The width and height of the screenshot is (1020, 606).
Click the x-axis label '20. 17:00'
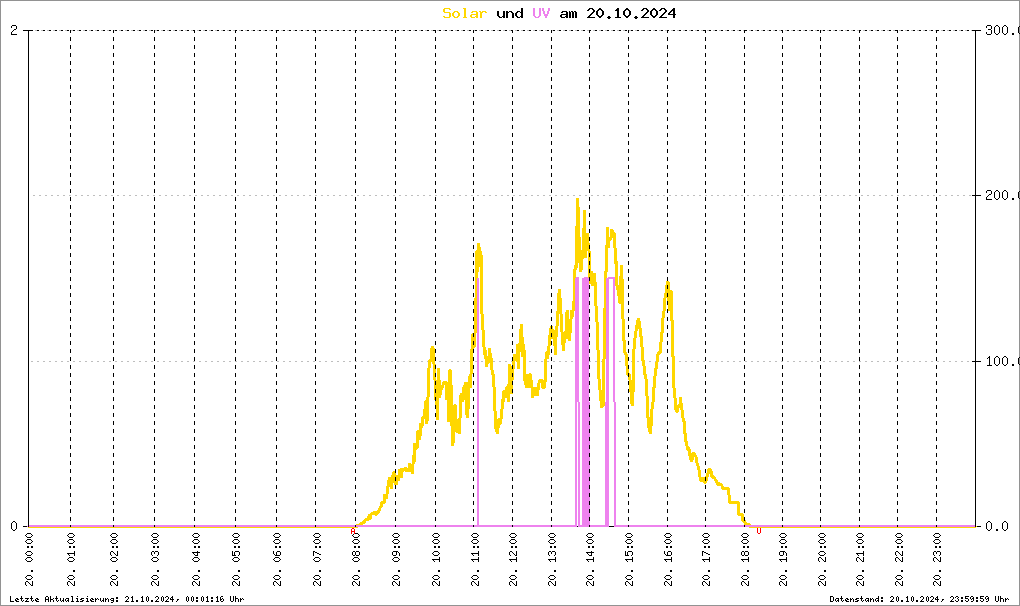tap(706, 560)
